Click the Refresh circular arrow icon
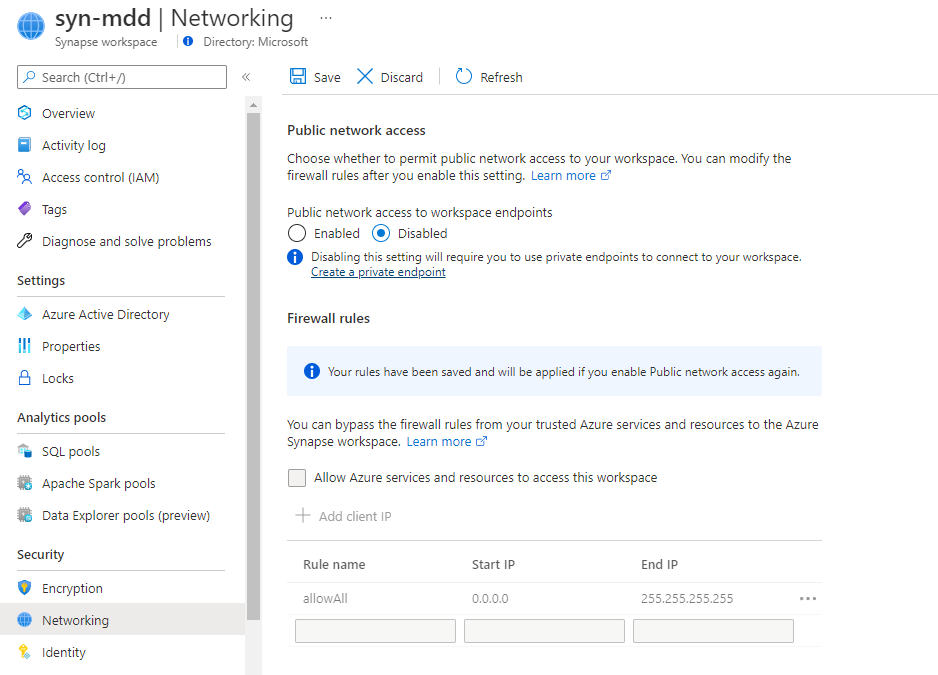 pos(464,77)
